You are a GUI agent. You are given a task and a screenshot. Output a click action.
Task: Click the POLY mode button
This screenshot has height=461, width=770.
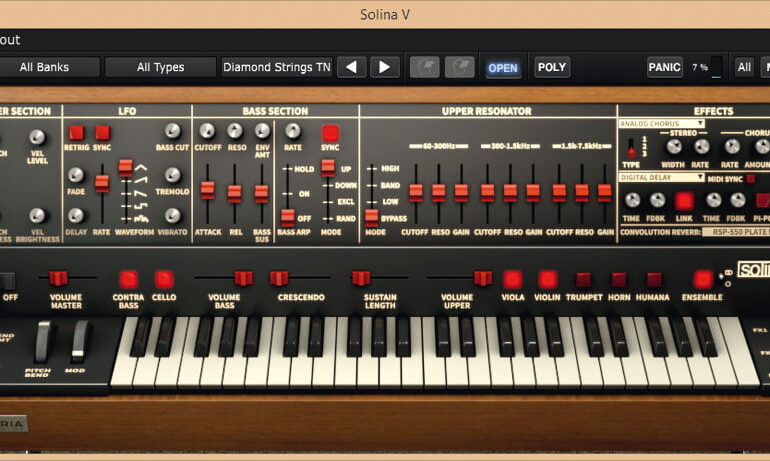[552, 67]
